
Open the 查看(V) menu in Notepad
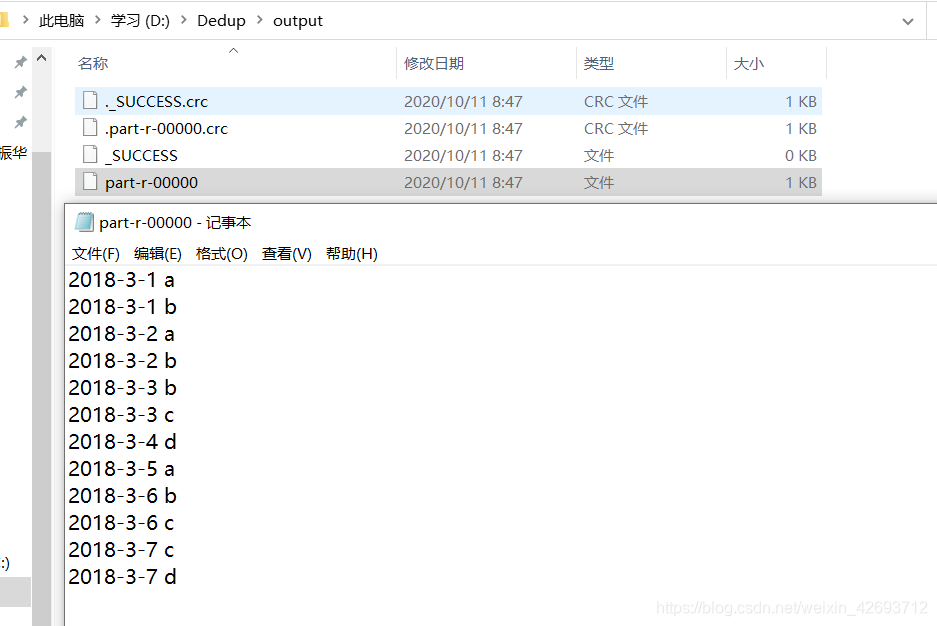(287, 254)
